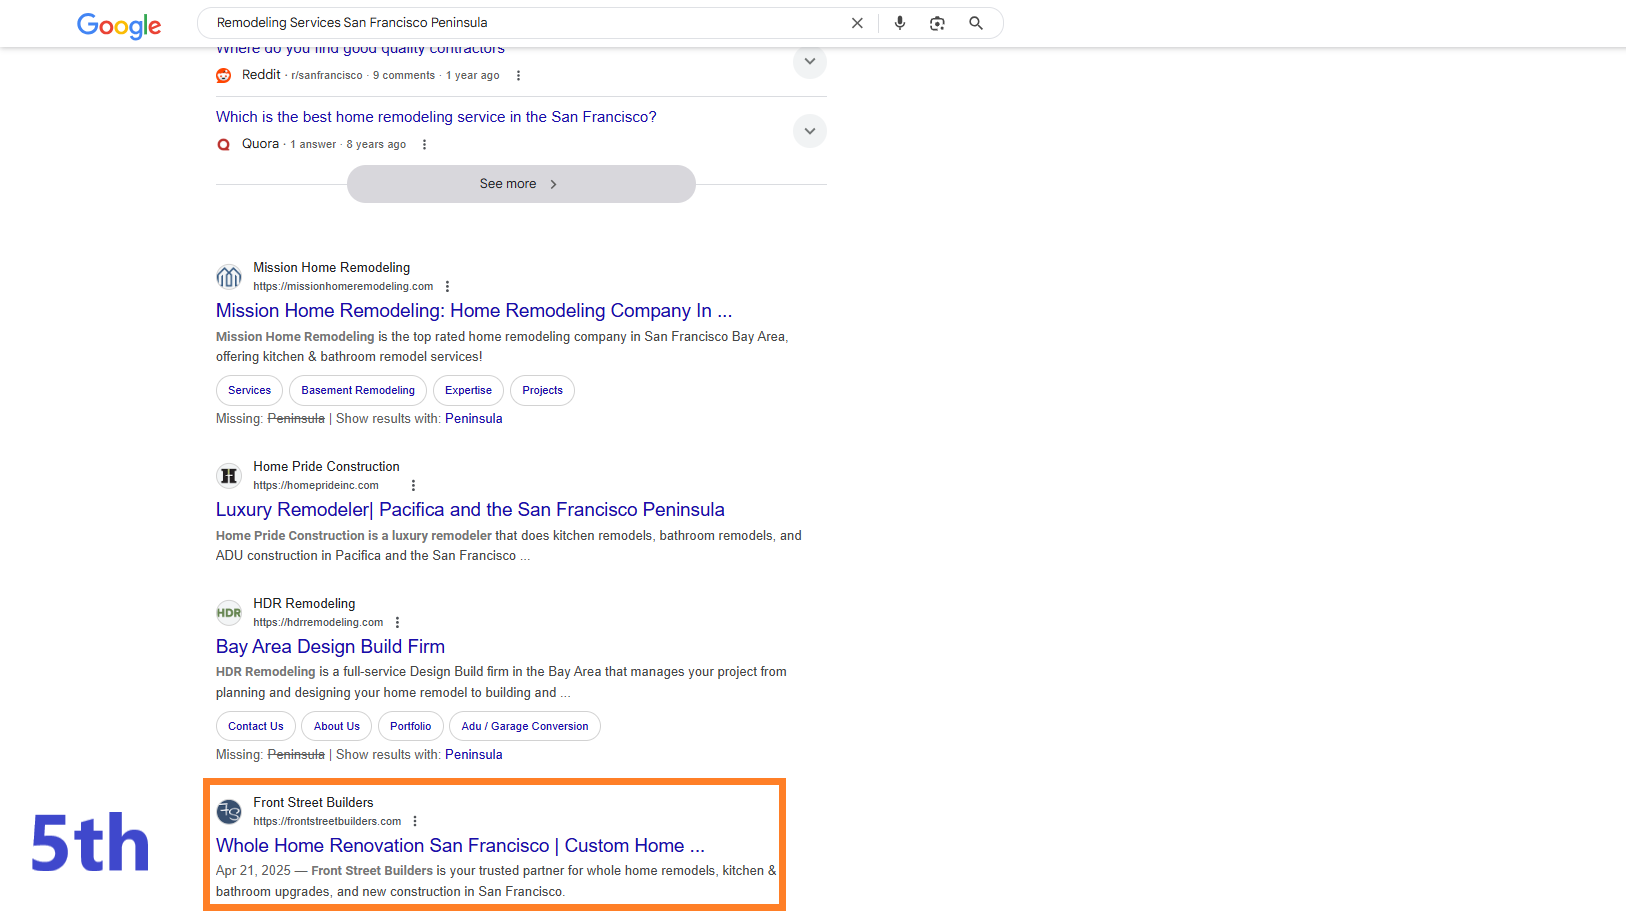This screenshot has width=1626, height=916.
Task: Open the Portfolio sitelink chip
Action: (411, 727)
